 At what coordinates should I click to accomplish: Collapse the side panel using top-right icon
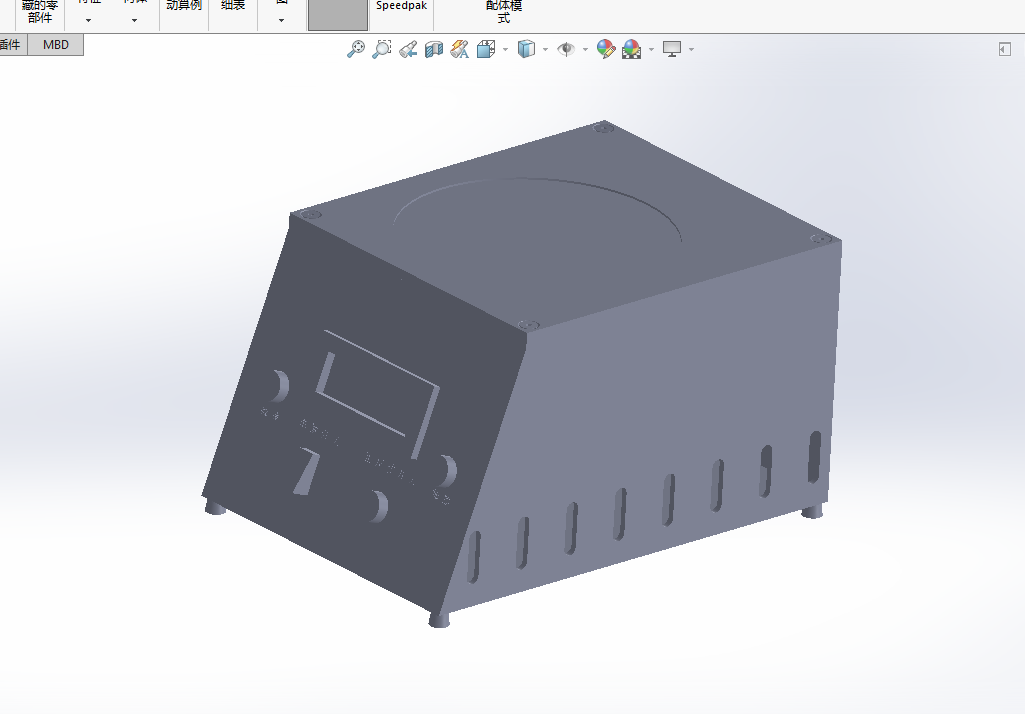[1005, 49]
